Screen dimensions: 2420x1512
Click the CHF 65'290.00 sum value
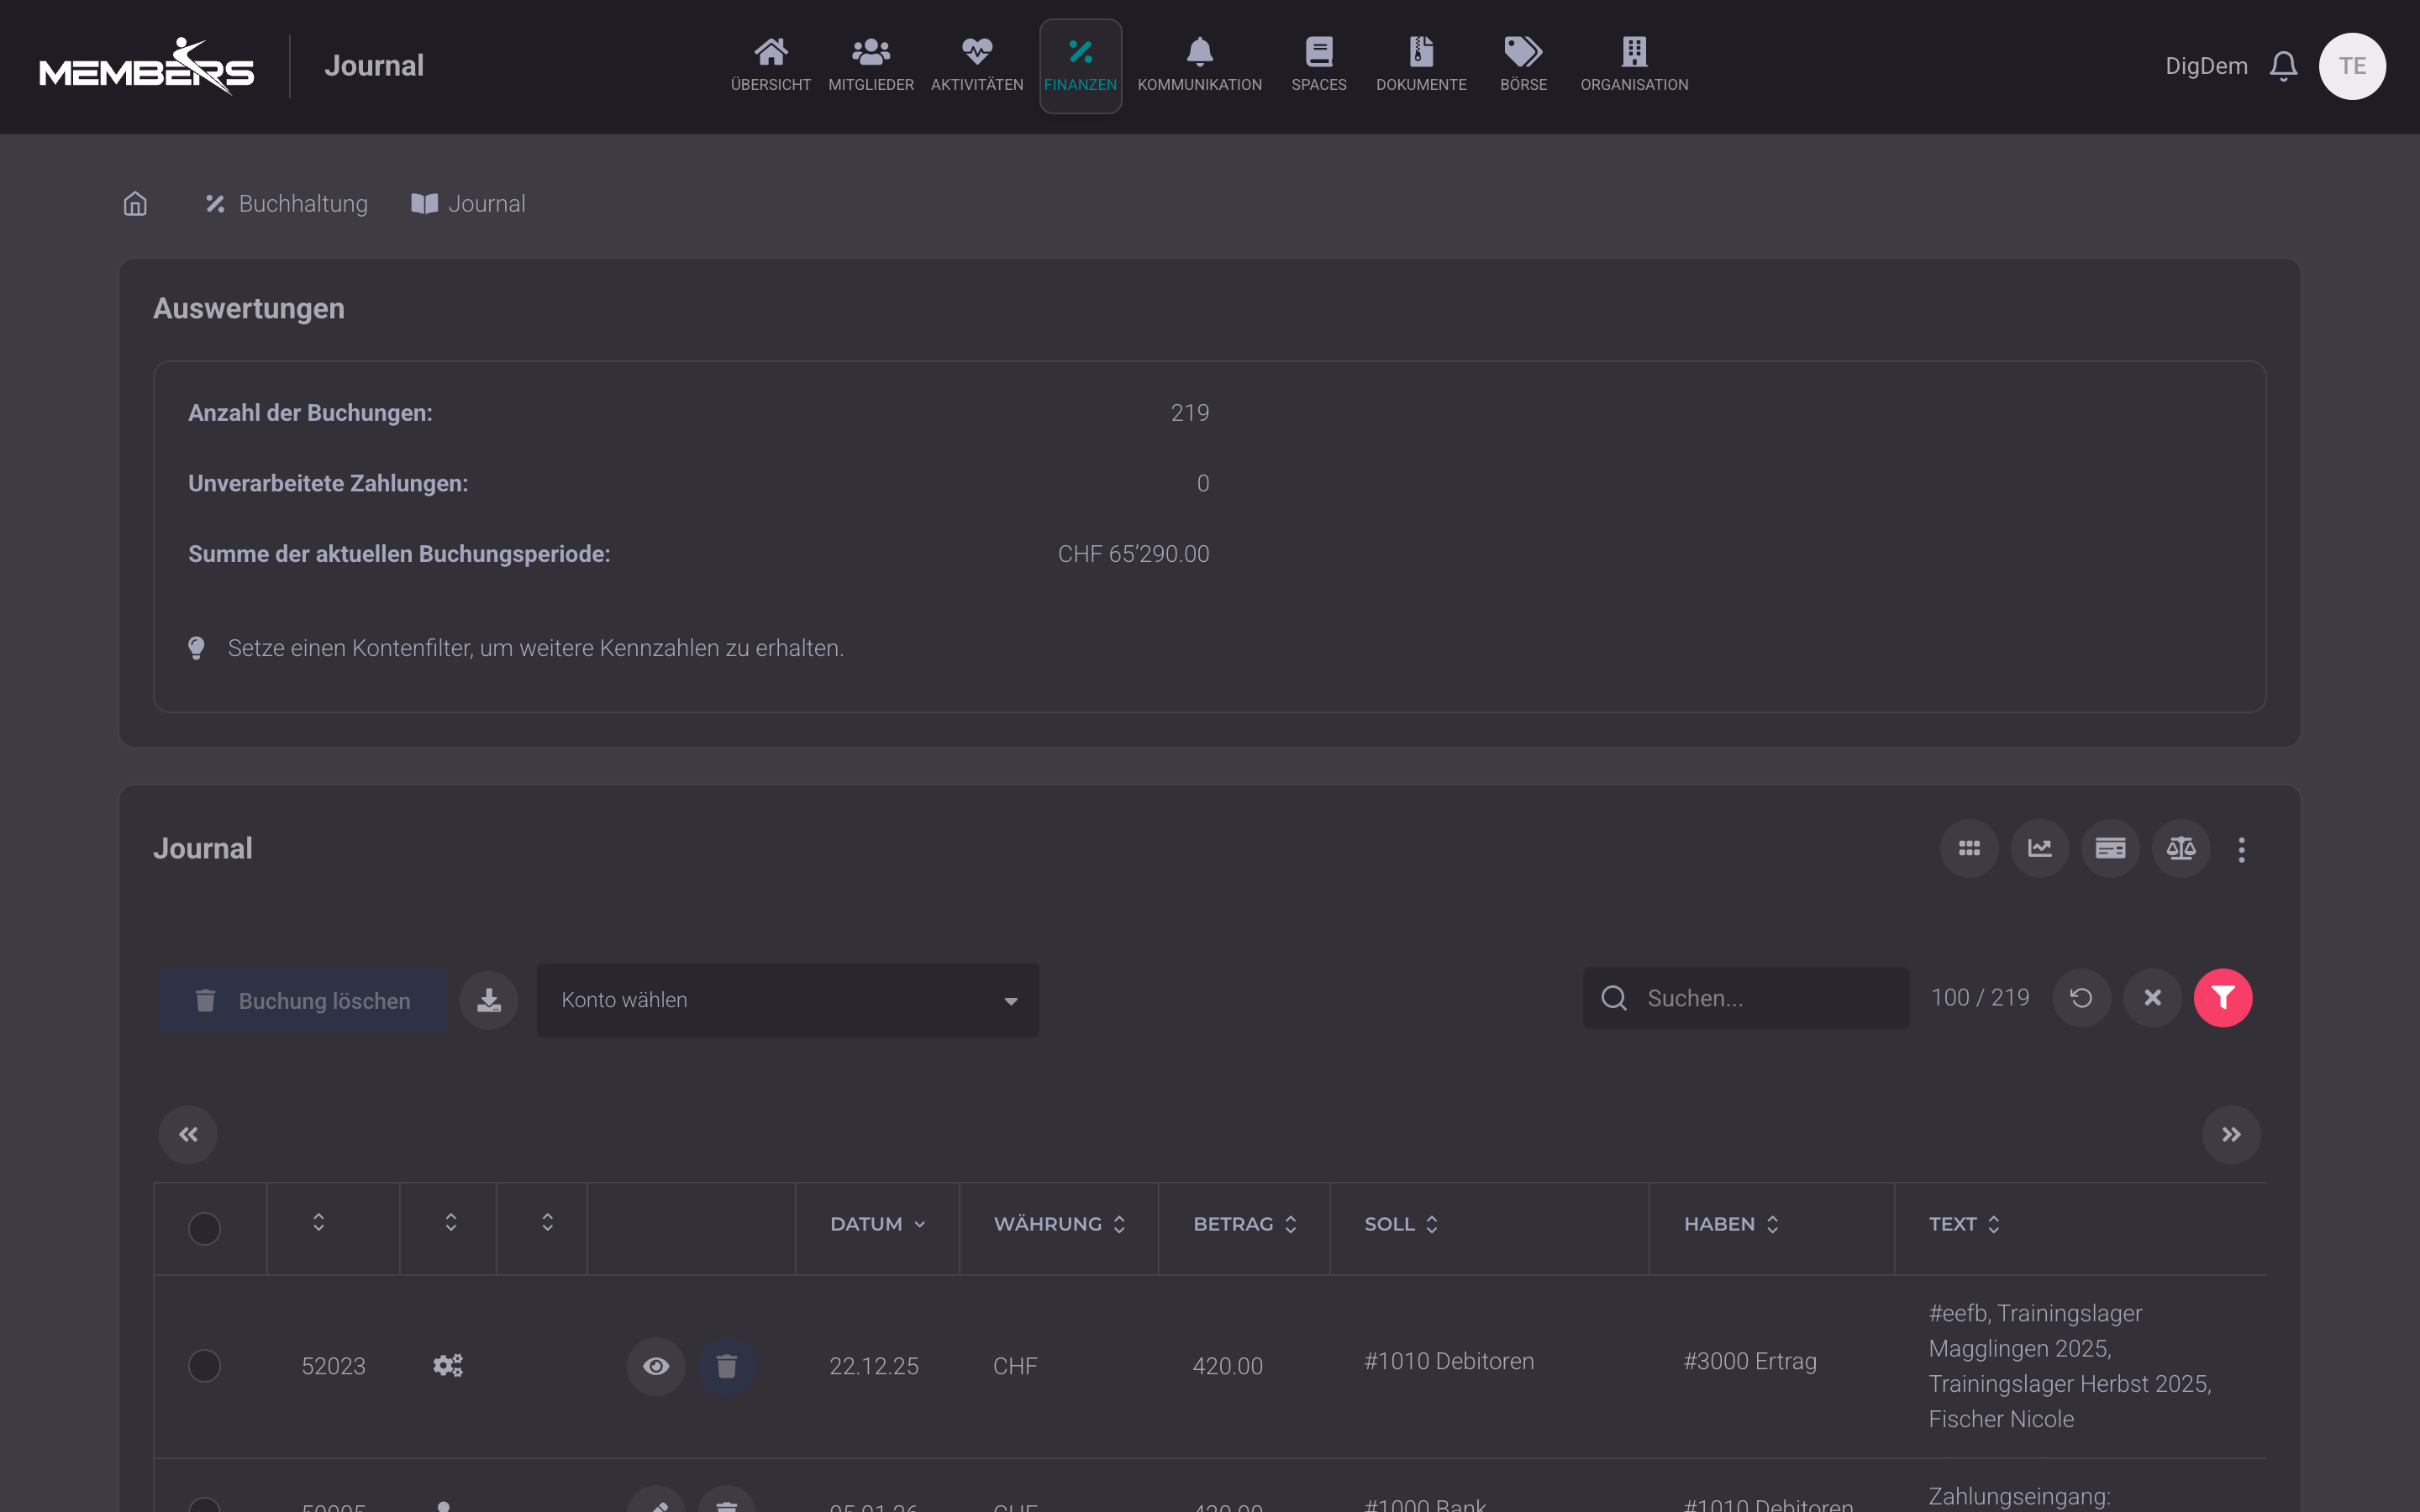click(x=1134, y=554)
